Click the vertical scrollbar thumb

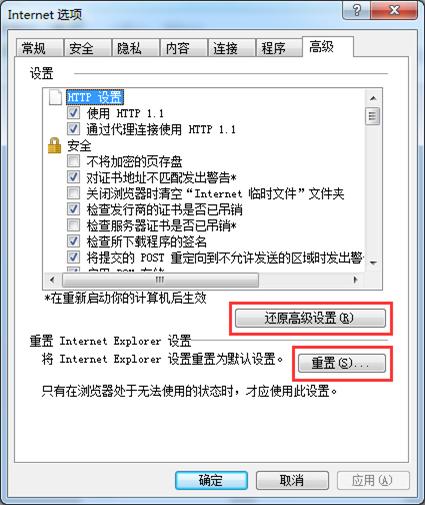(x=373, y=116)
